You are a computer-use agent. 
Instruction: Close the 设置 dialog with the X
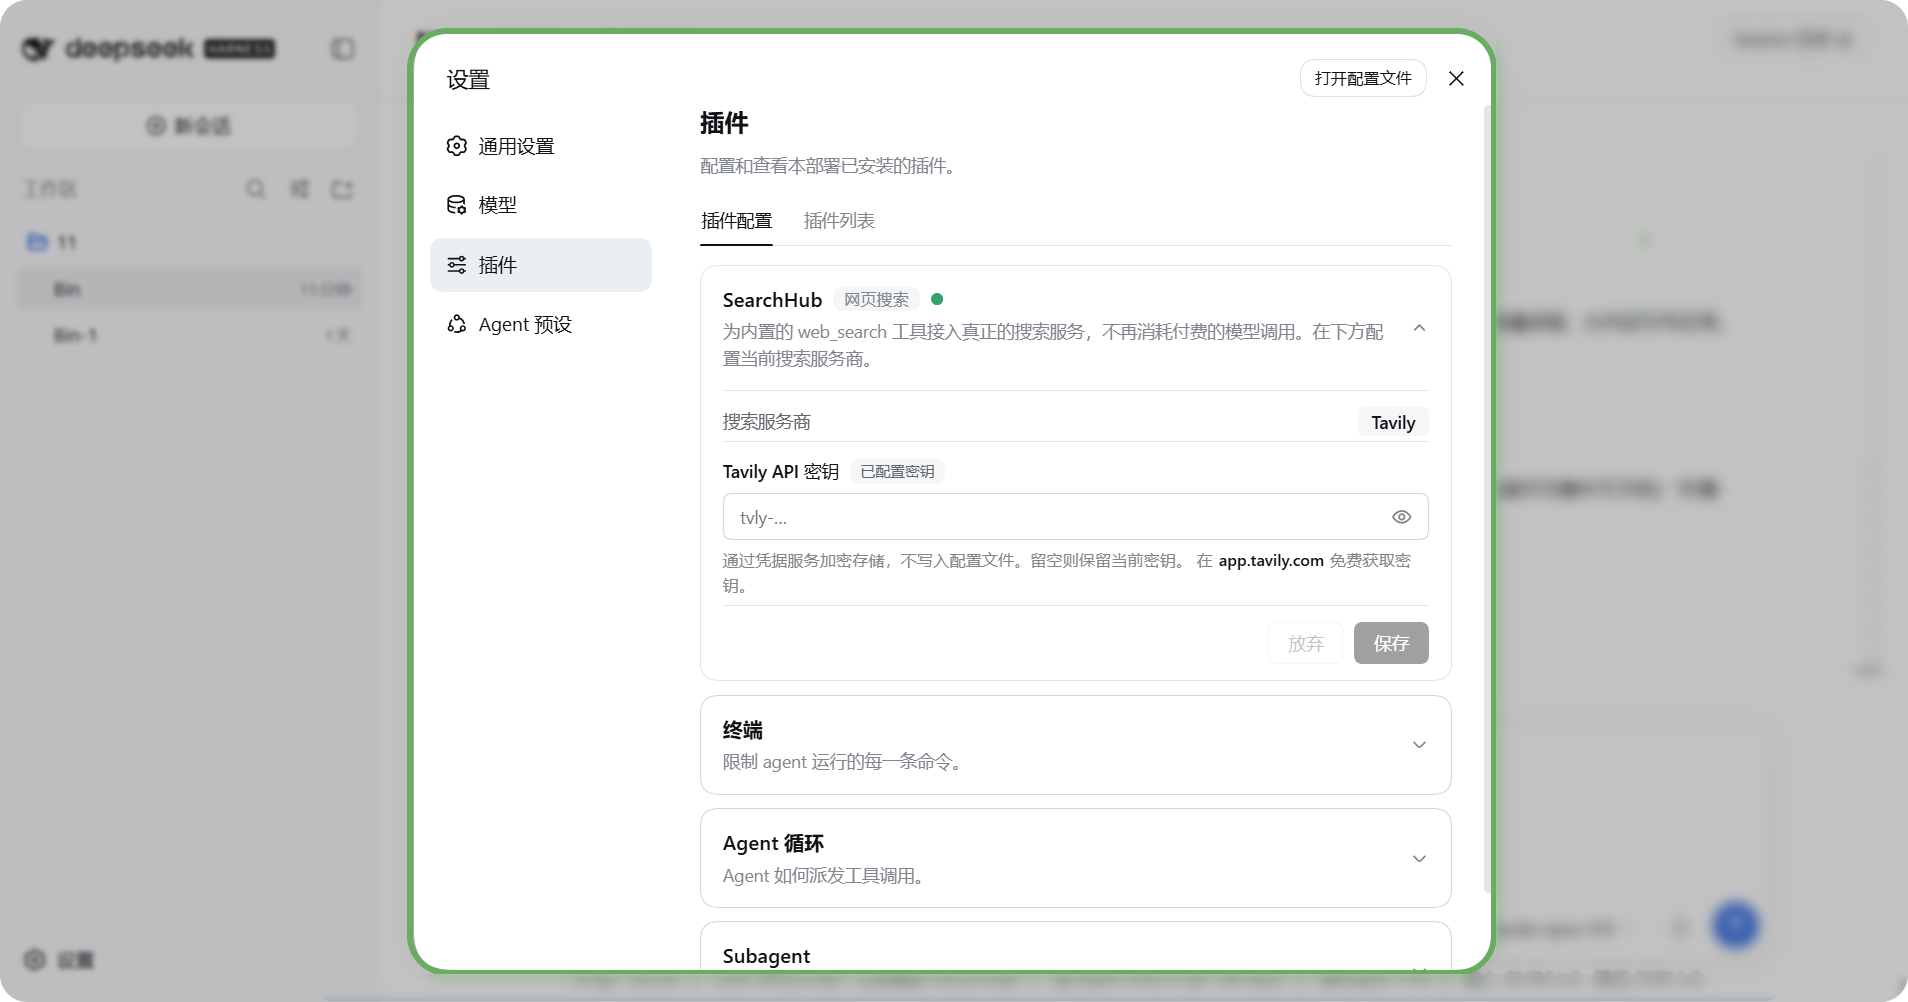click(x=1456, y=78)
